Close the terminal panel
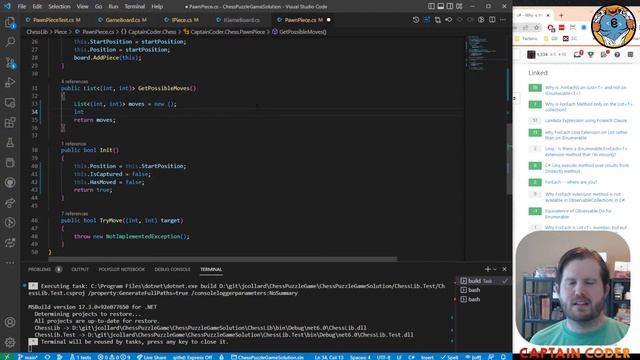Image resolution: width=640 pixels, height=360 pixels. point(504,269)
